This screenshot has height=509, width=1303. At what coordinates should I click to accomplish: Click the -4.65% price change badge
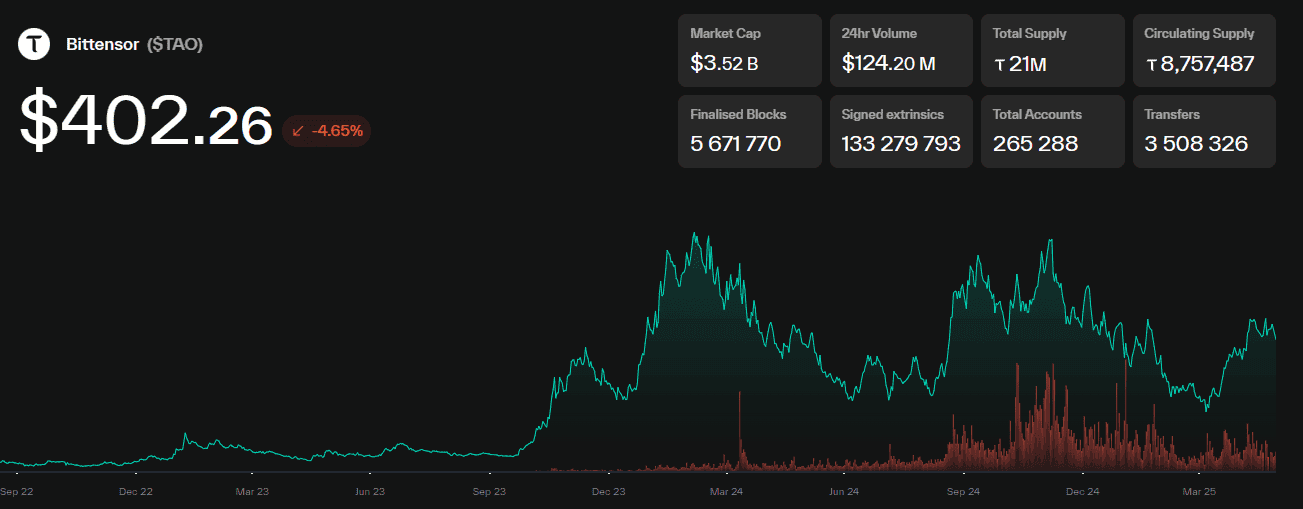327,130
